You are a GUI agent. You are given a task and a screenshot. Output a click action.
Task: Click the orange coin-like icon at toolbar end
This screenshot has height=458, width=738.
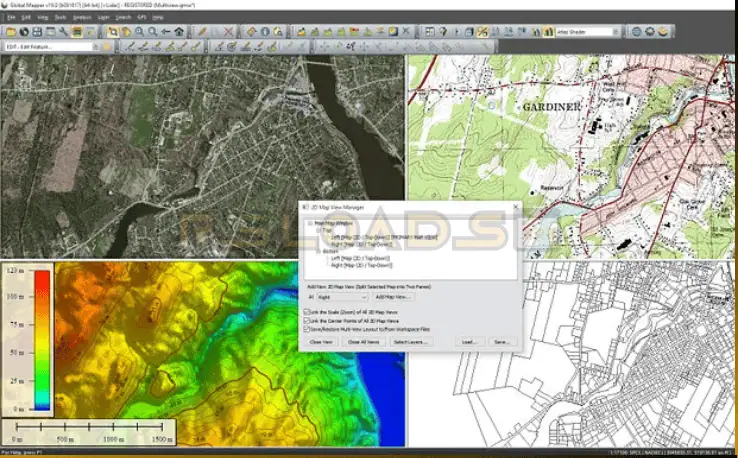(663, 32)
